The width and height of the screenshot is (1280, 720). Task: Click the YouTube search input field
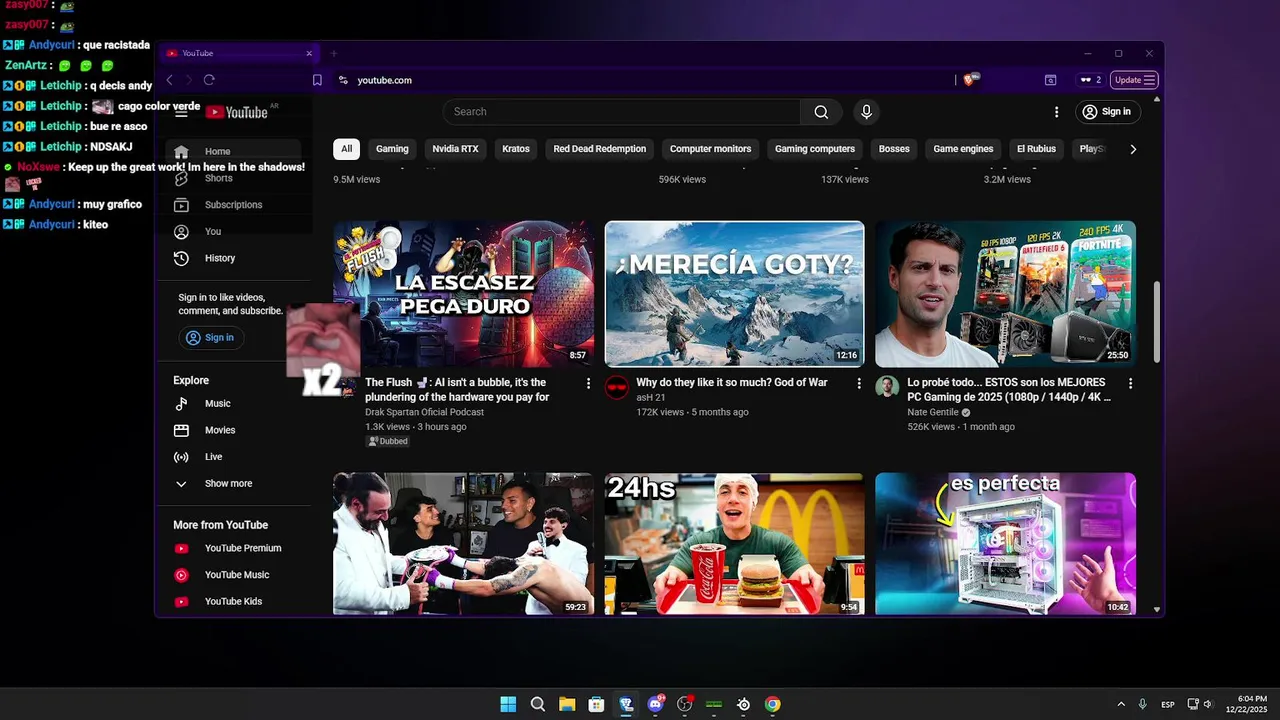[x=621, y=112]
